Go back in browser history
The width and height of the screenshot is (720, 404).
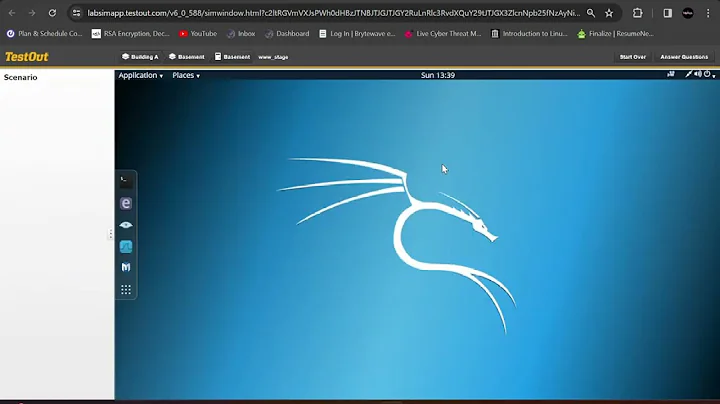[x=12, y=13]
